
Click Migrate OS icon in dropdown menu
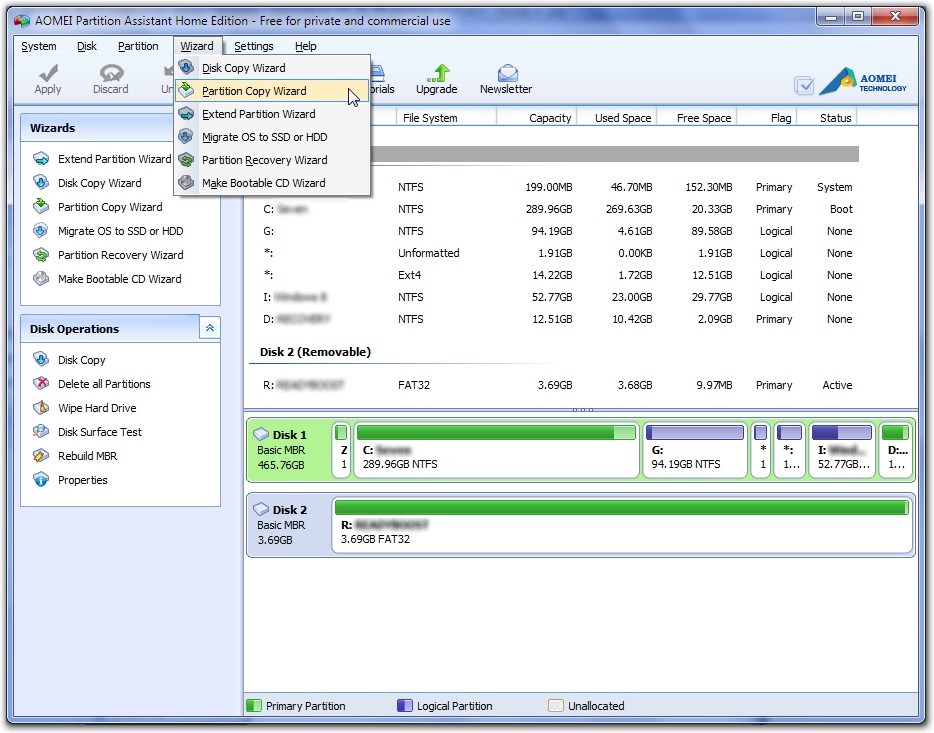pyautogui.click(x=186, y=136)
